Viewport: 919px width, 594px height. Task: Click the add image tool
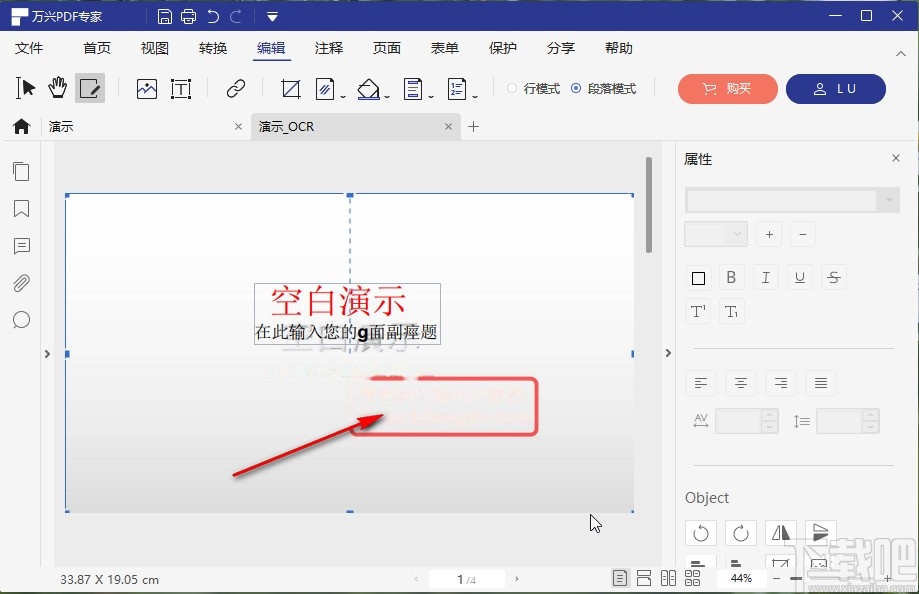[147, 89]
